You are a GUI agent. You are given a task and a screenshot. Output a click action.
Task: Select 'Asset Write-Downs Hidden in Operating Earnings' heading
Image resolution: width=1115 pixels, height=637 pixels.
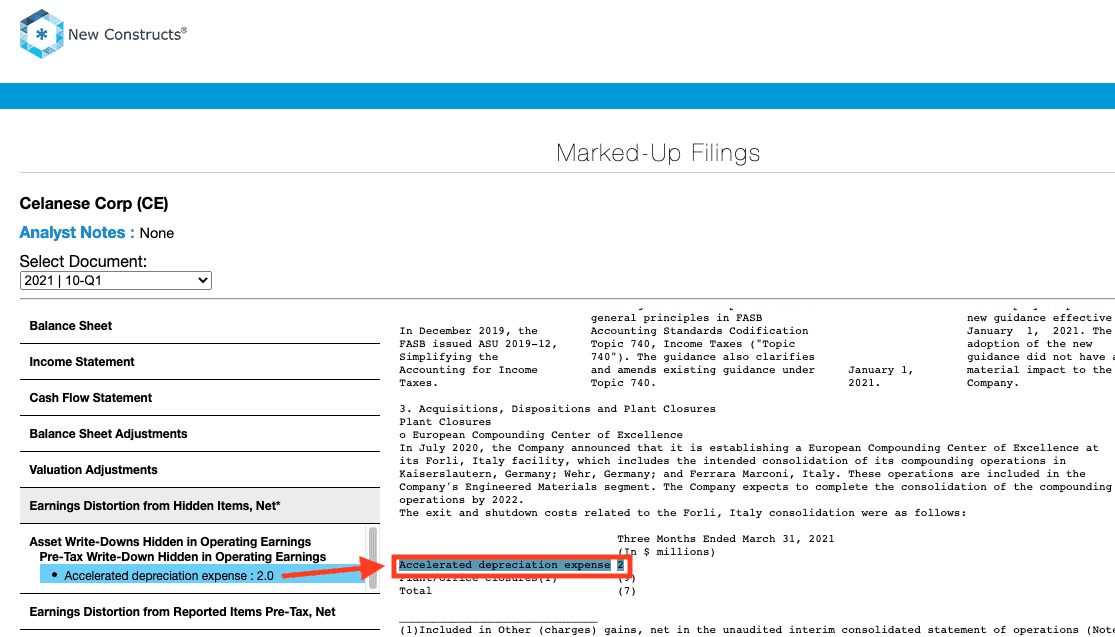(x=170, y=542)
